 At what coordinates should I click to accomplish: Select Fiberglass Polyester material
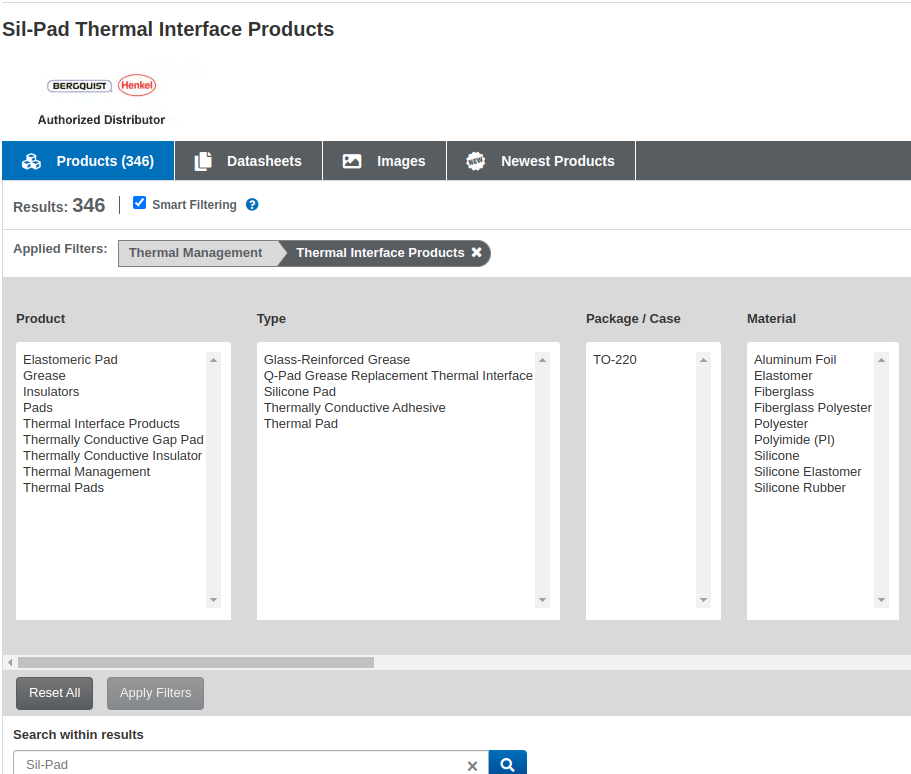[813, 408]
